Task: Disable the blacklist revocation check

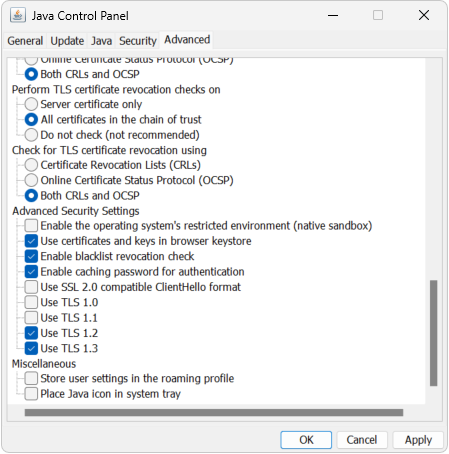Action: (31, 256)
